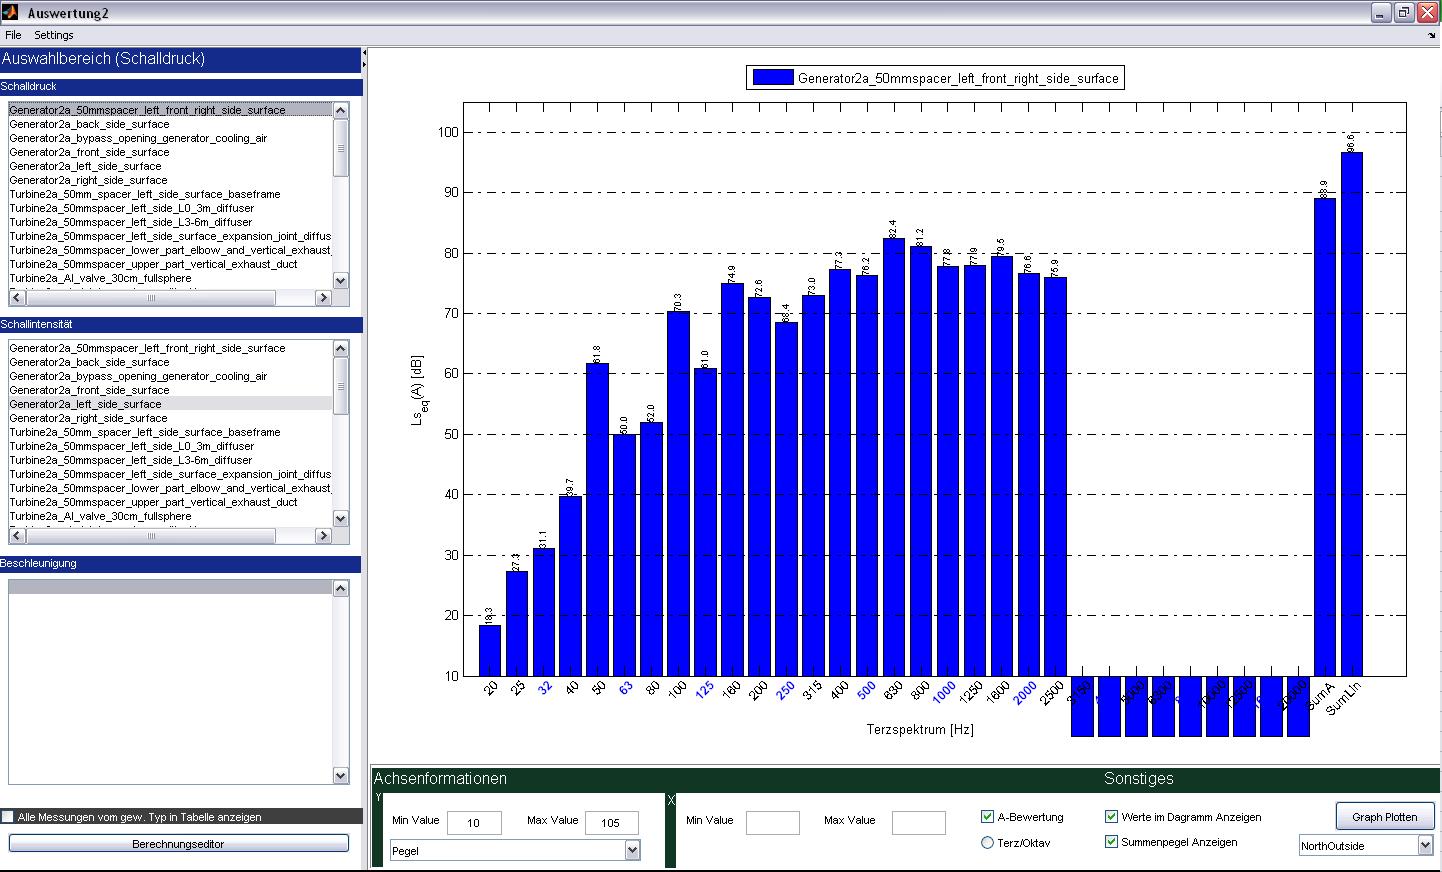Open the Pegel dropdown

coord(631,851)
